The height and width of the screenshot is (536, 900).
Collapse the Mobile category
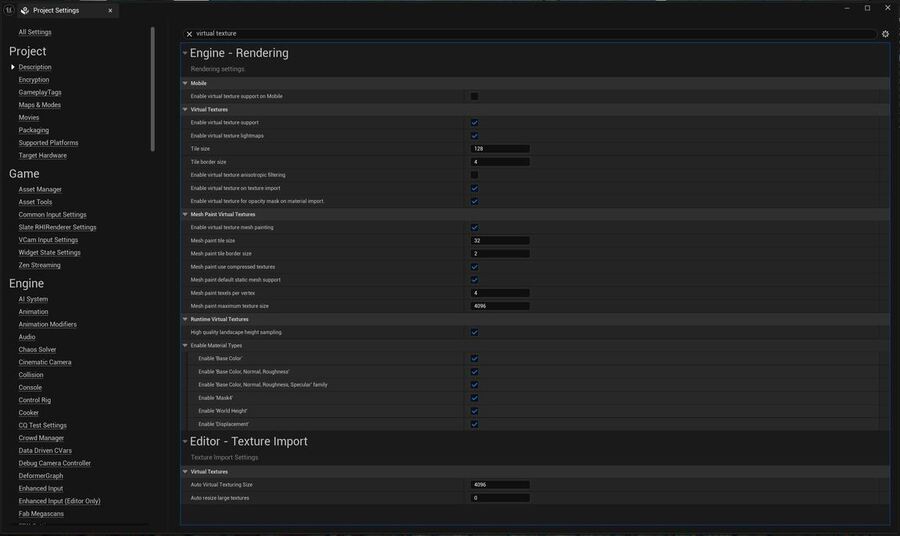(185, 83)
